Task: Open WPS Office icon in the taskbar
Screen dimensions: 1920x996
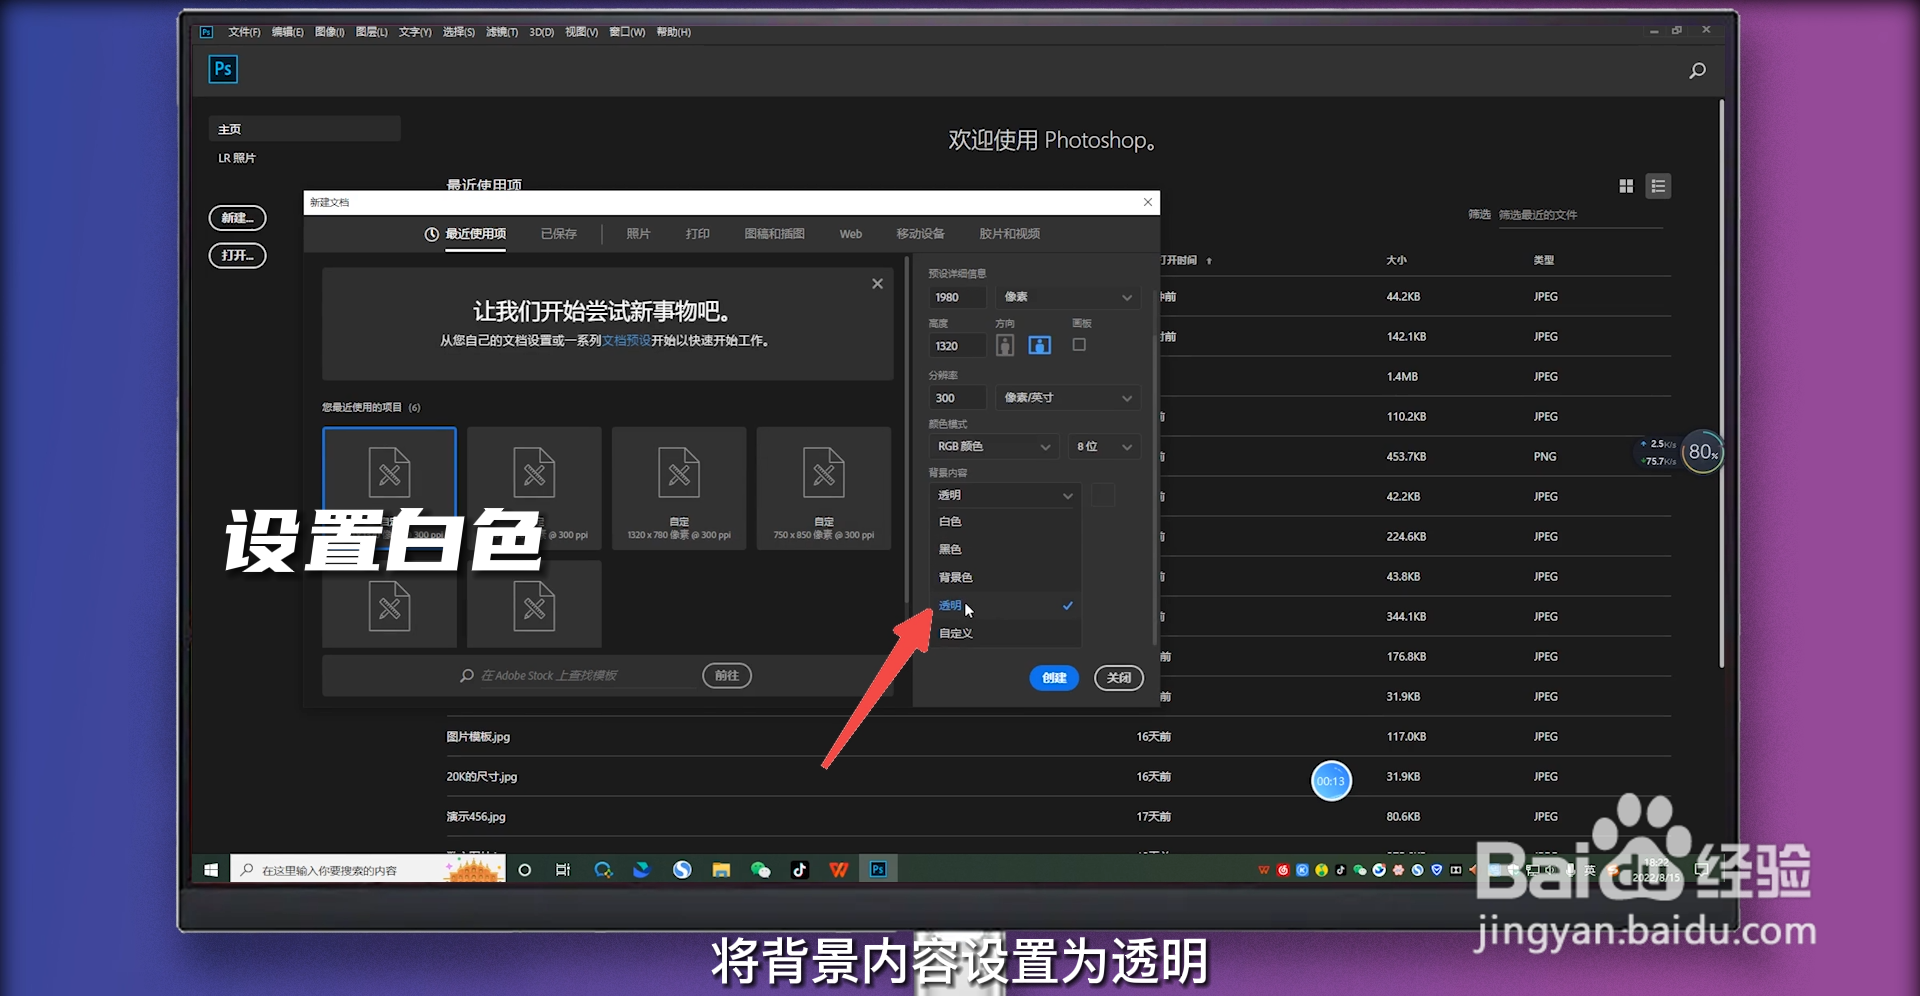Action: click(838, 870)
